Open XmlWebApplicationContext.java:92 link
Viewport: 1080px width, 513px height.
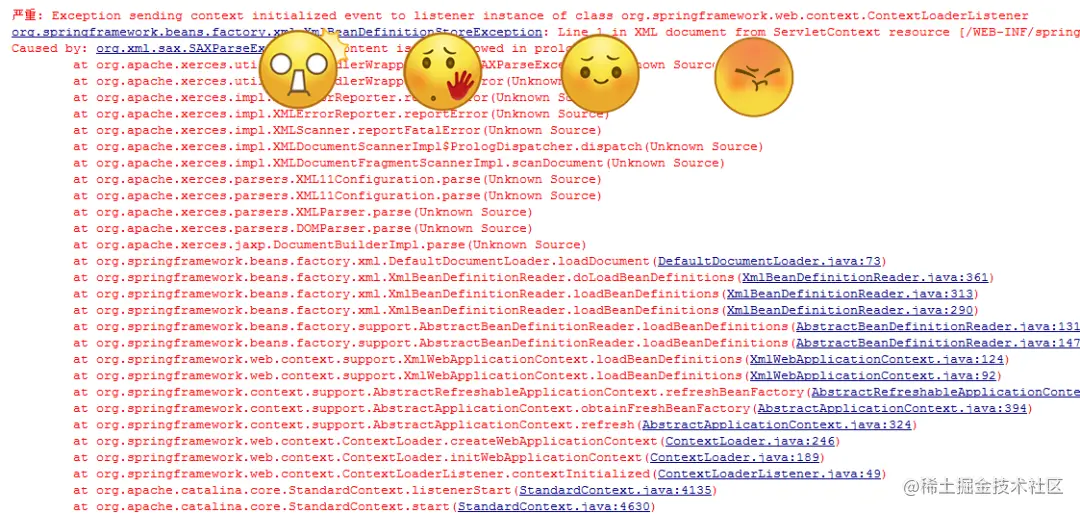pyautogui.click(x=873, y=376)
